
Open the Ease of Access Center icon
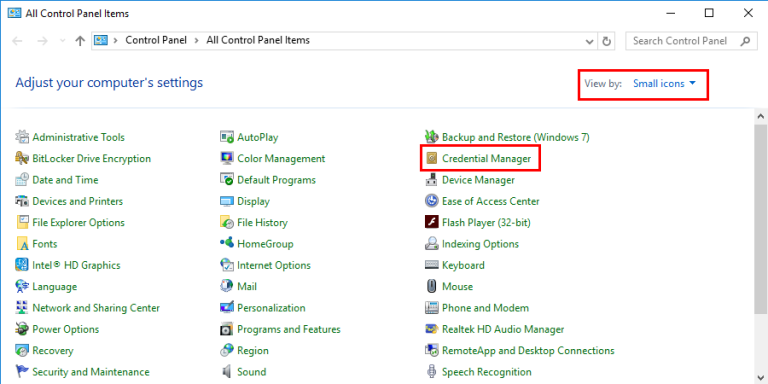click(x=432, y=201)
